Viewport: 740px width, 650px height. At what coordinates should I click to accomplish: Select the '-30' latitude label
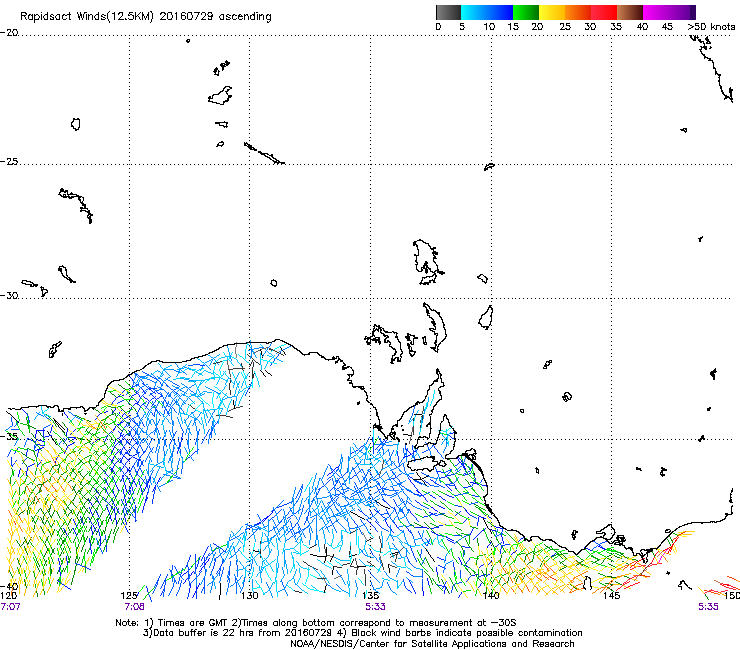tap(9, 295)
